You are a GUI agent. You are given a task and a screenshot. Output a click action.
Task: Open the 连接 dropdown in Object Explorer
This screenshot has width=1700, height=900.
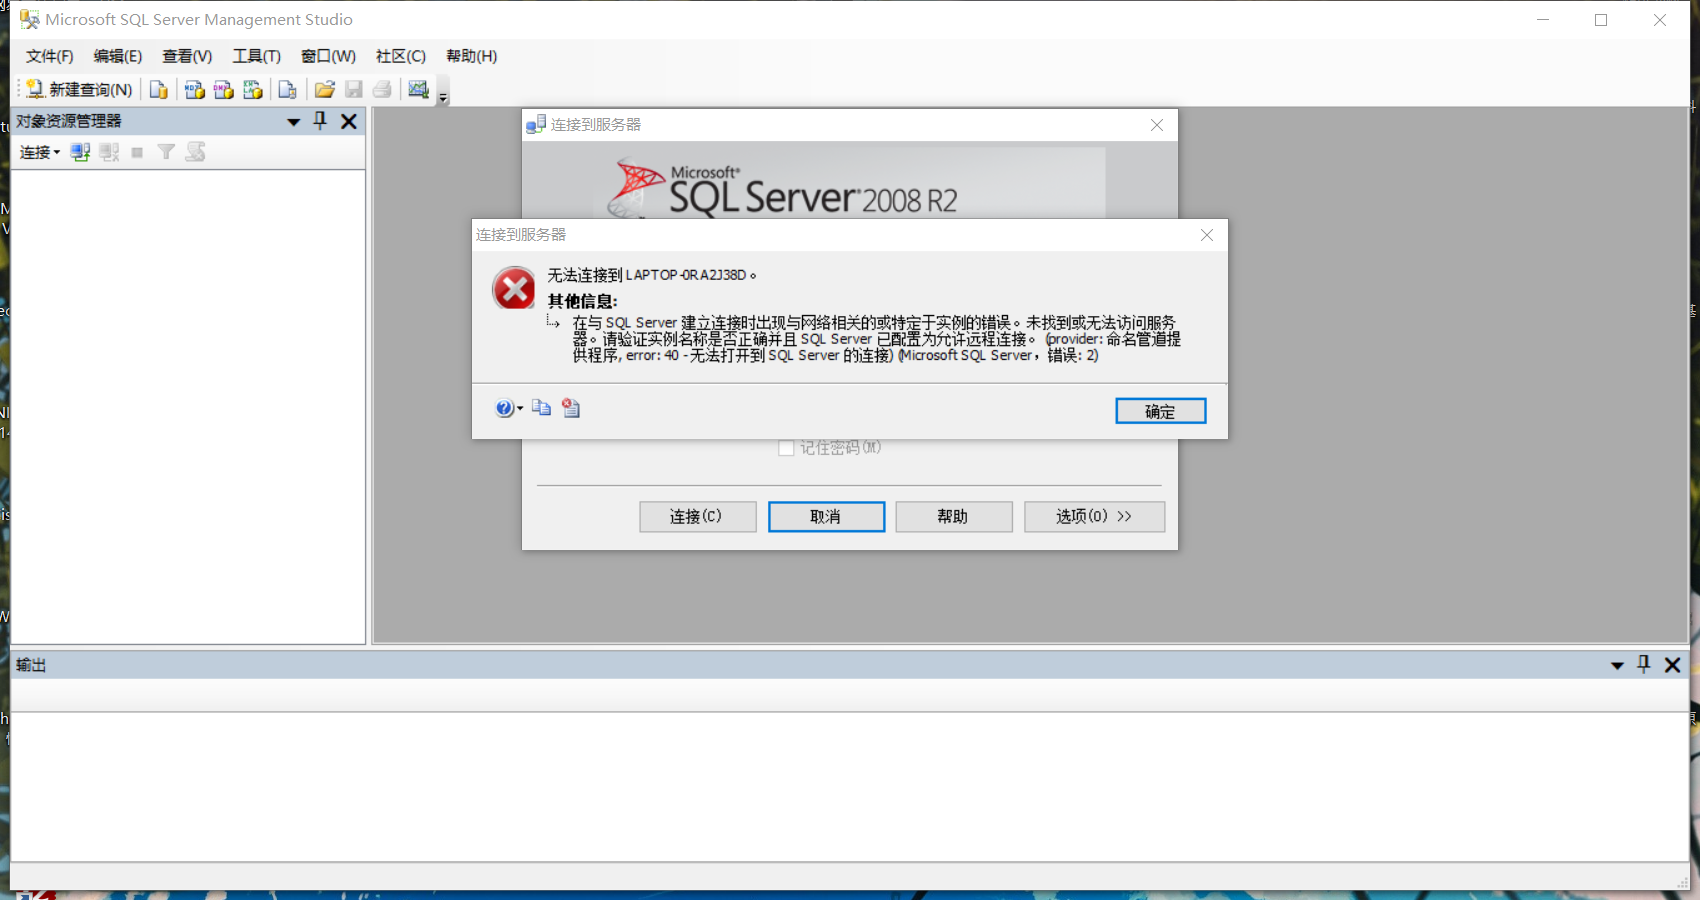click(x=40, y=152)
